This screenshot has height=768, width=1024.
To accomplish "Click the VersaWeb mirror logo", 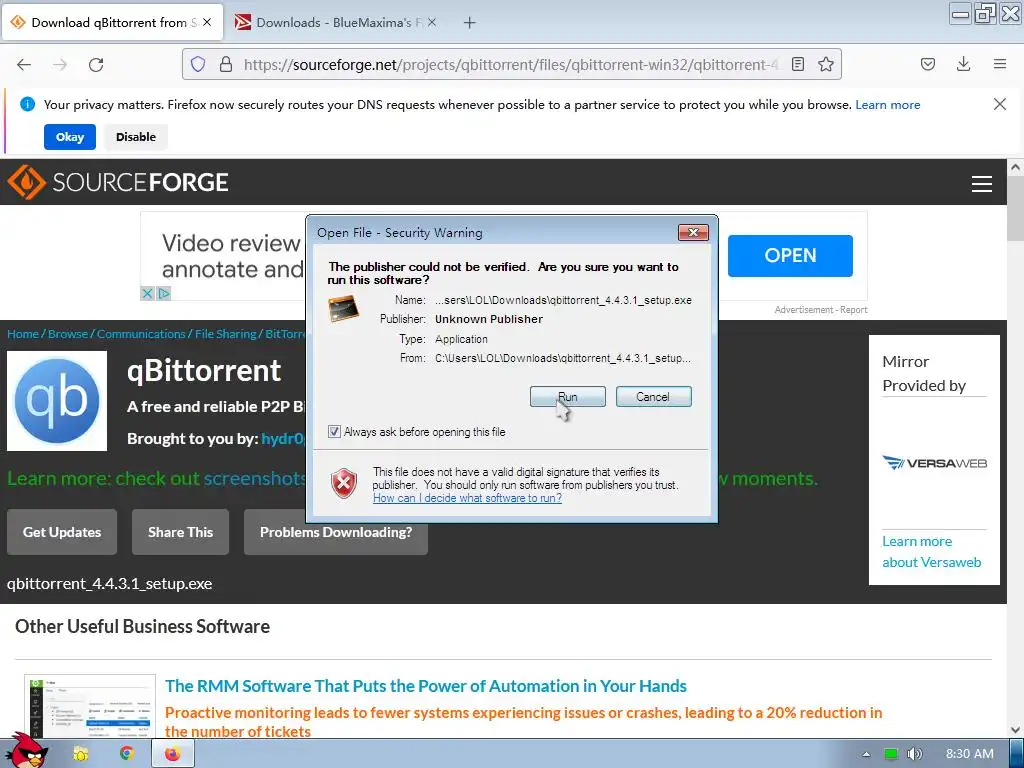I will tap(935, 463).
